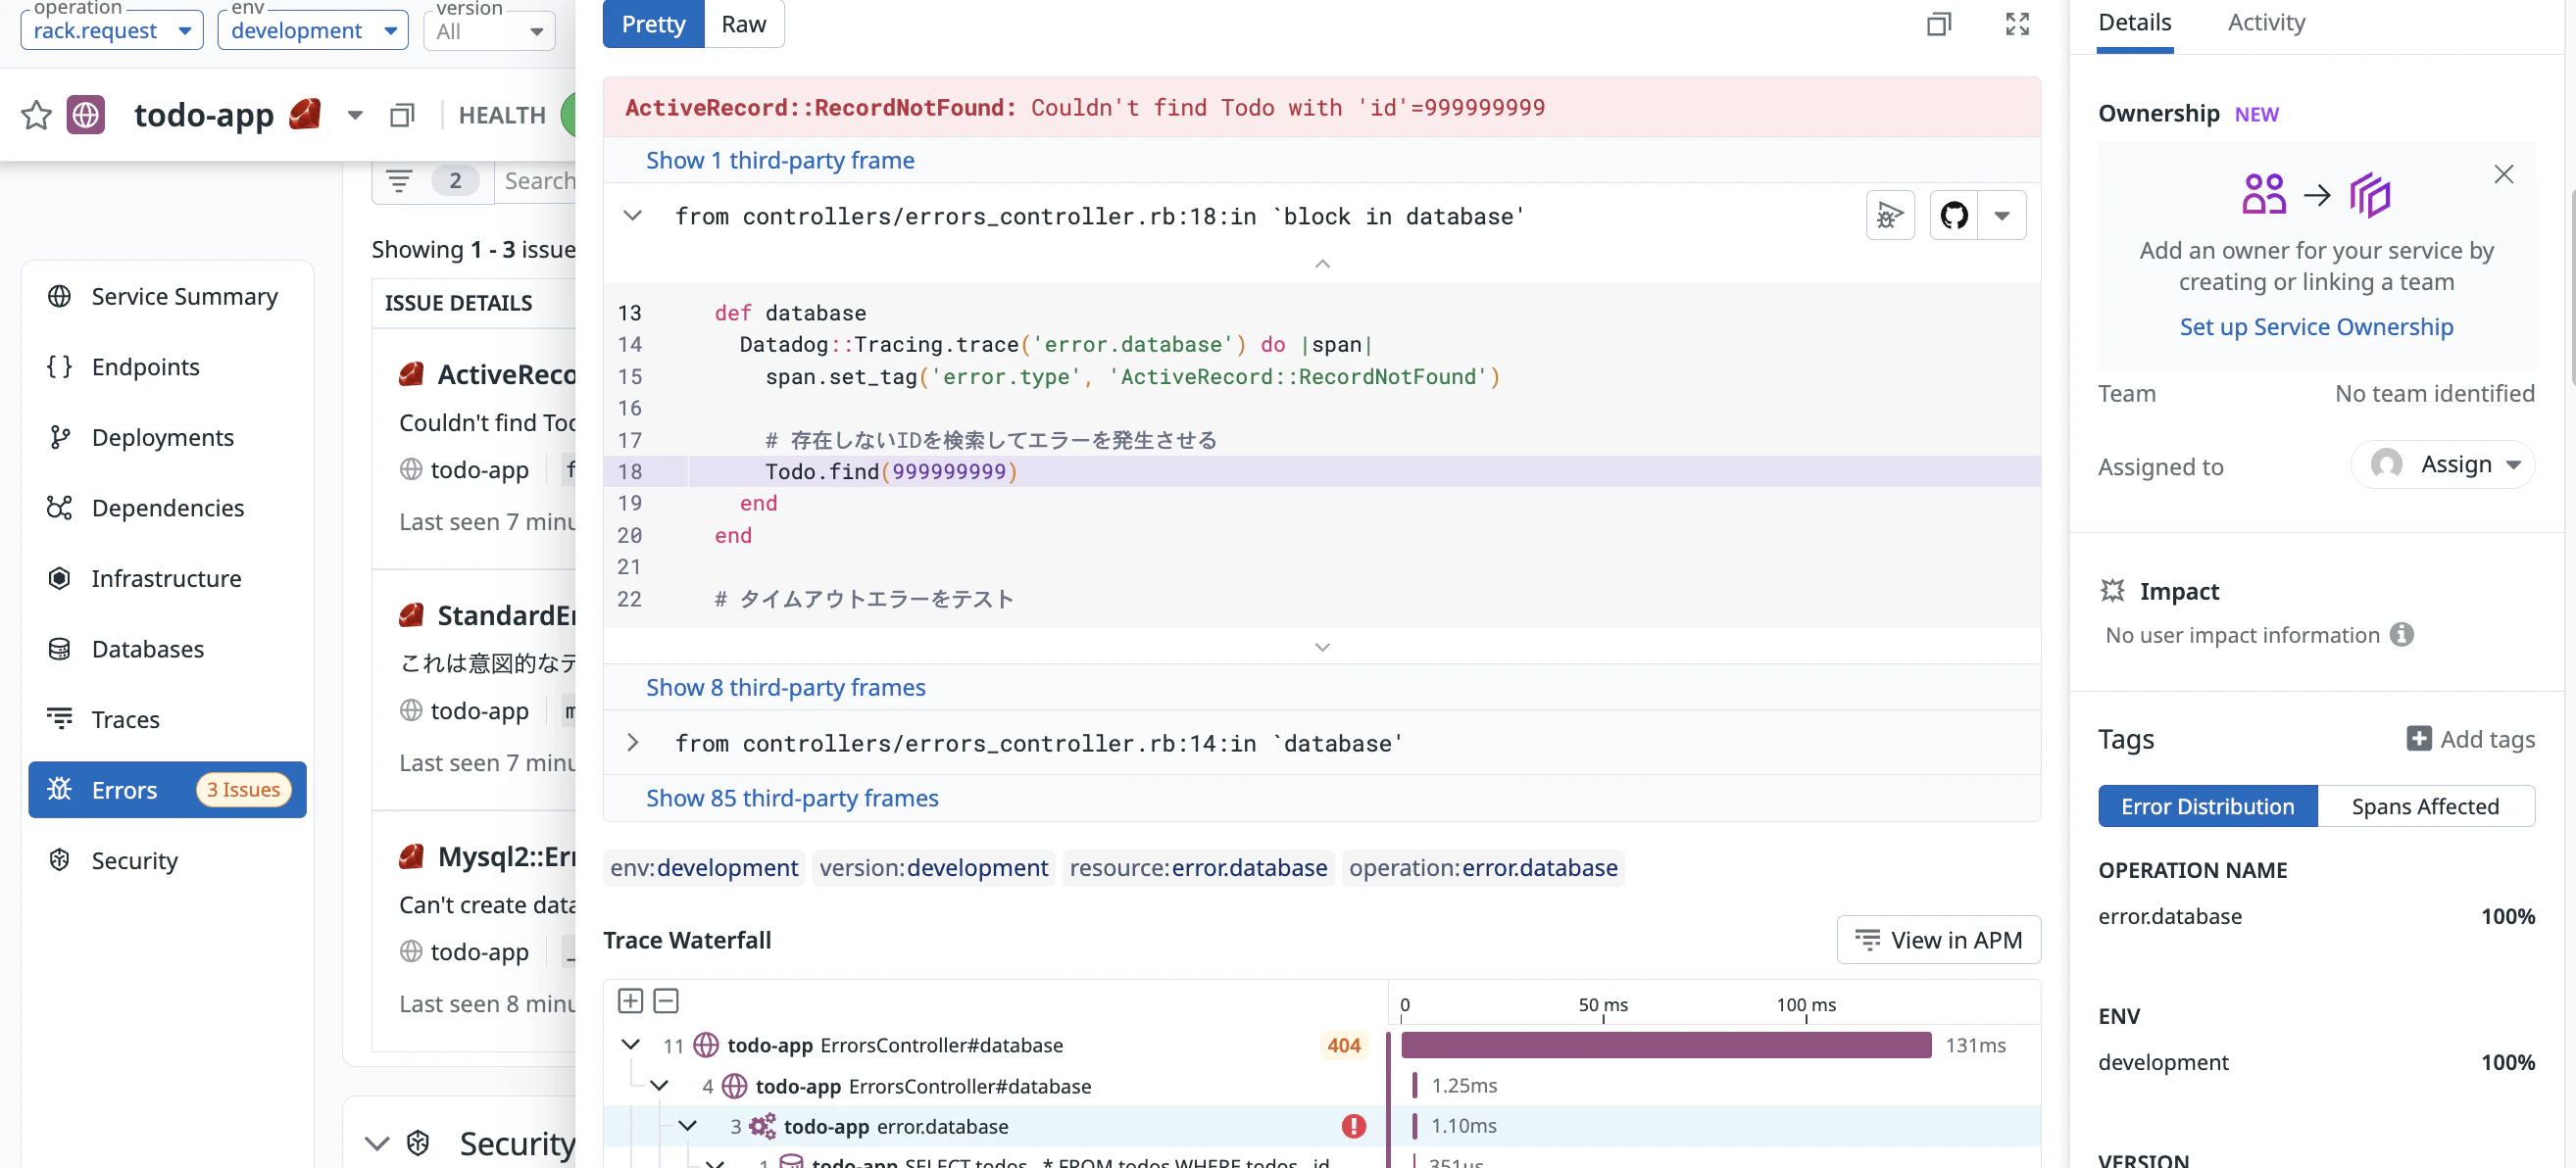Go to Infrastructure

[167, 578]
